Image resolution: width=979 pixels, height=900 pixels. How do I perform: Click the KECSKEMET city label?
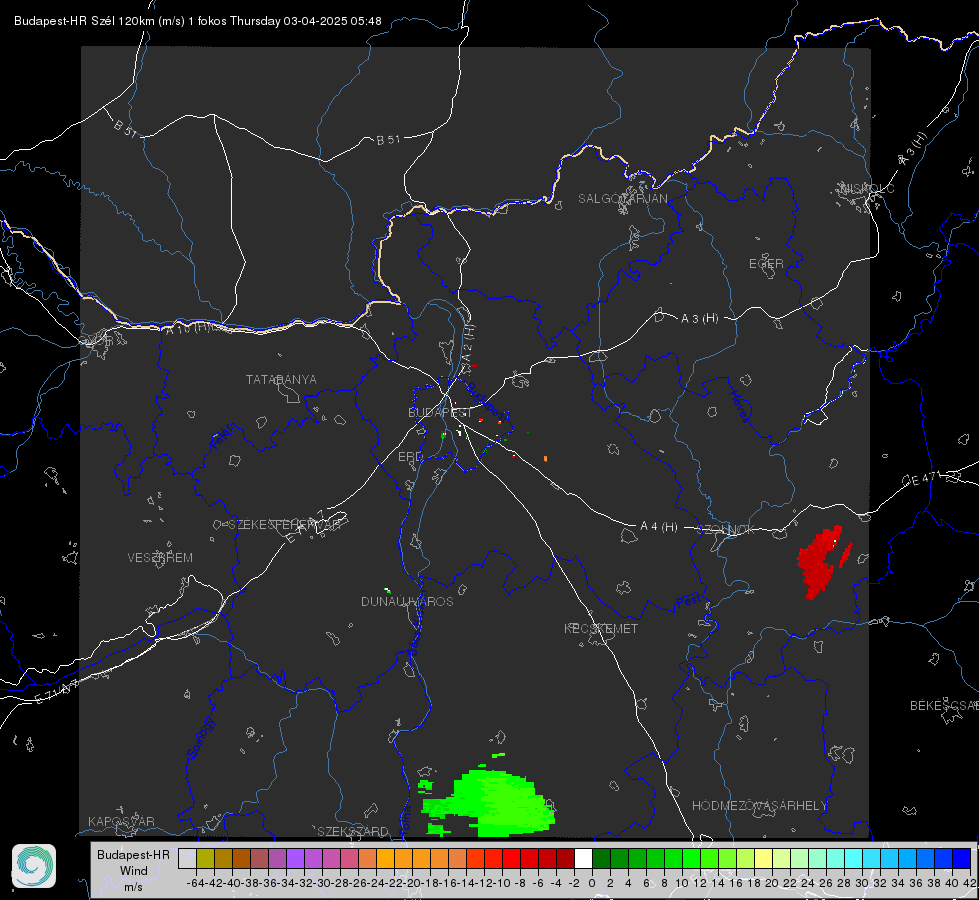(x=601, y=628)
